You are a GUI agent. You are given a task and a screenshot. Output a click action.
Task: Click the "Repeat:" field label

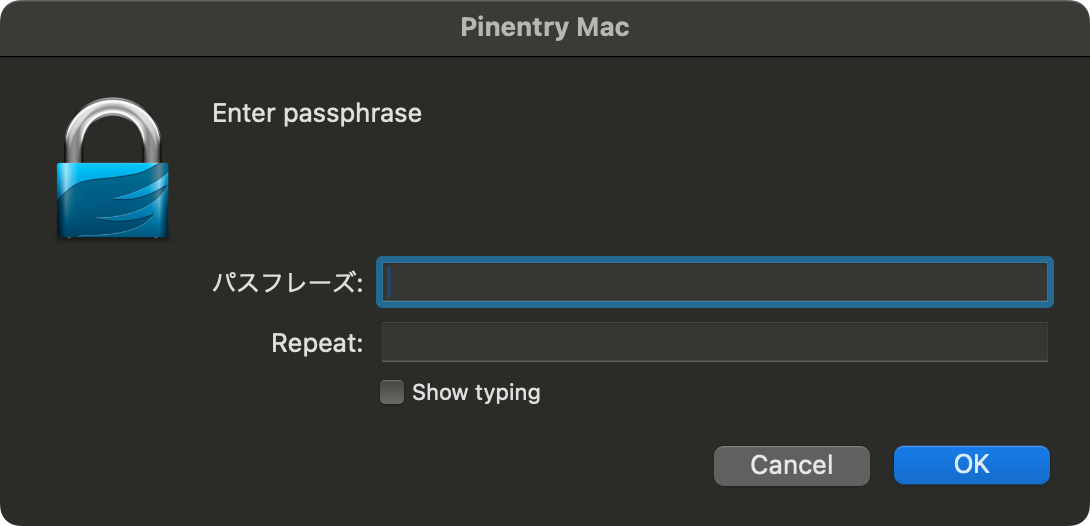click(317, 343)
